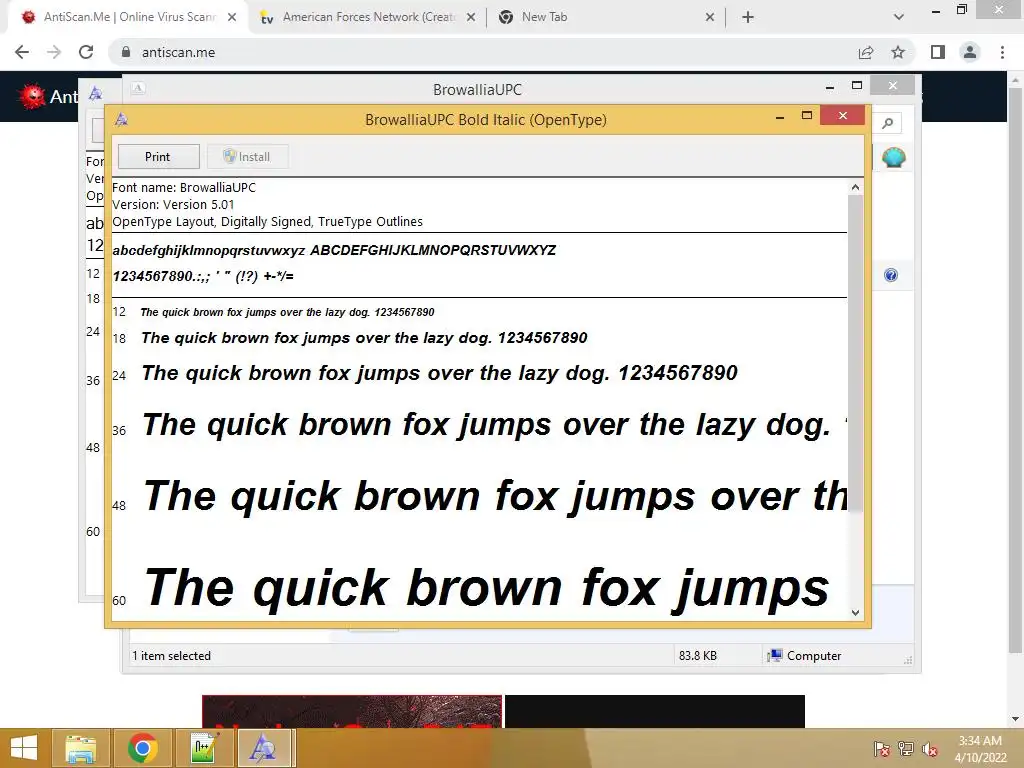Open File Explorer from taskbar

81,748
